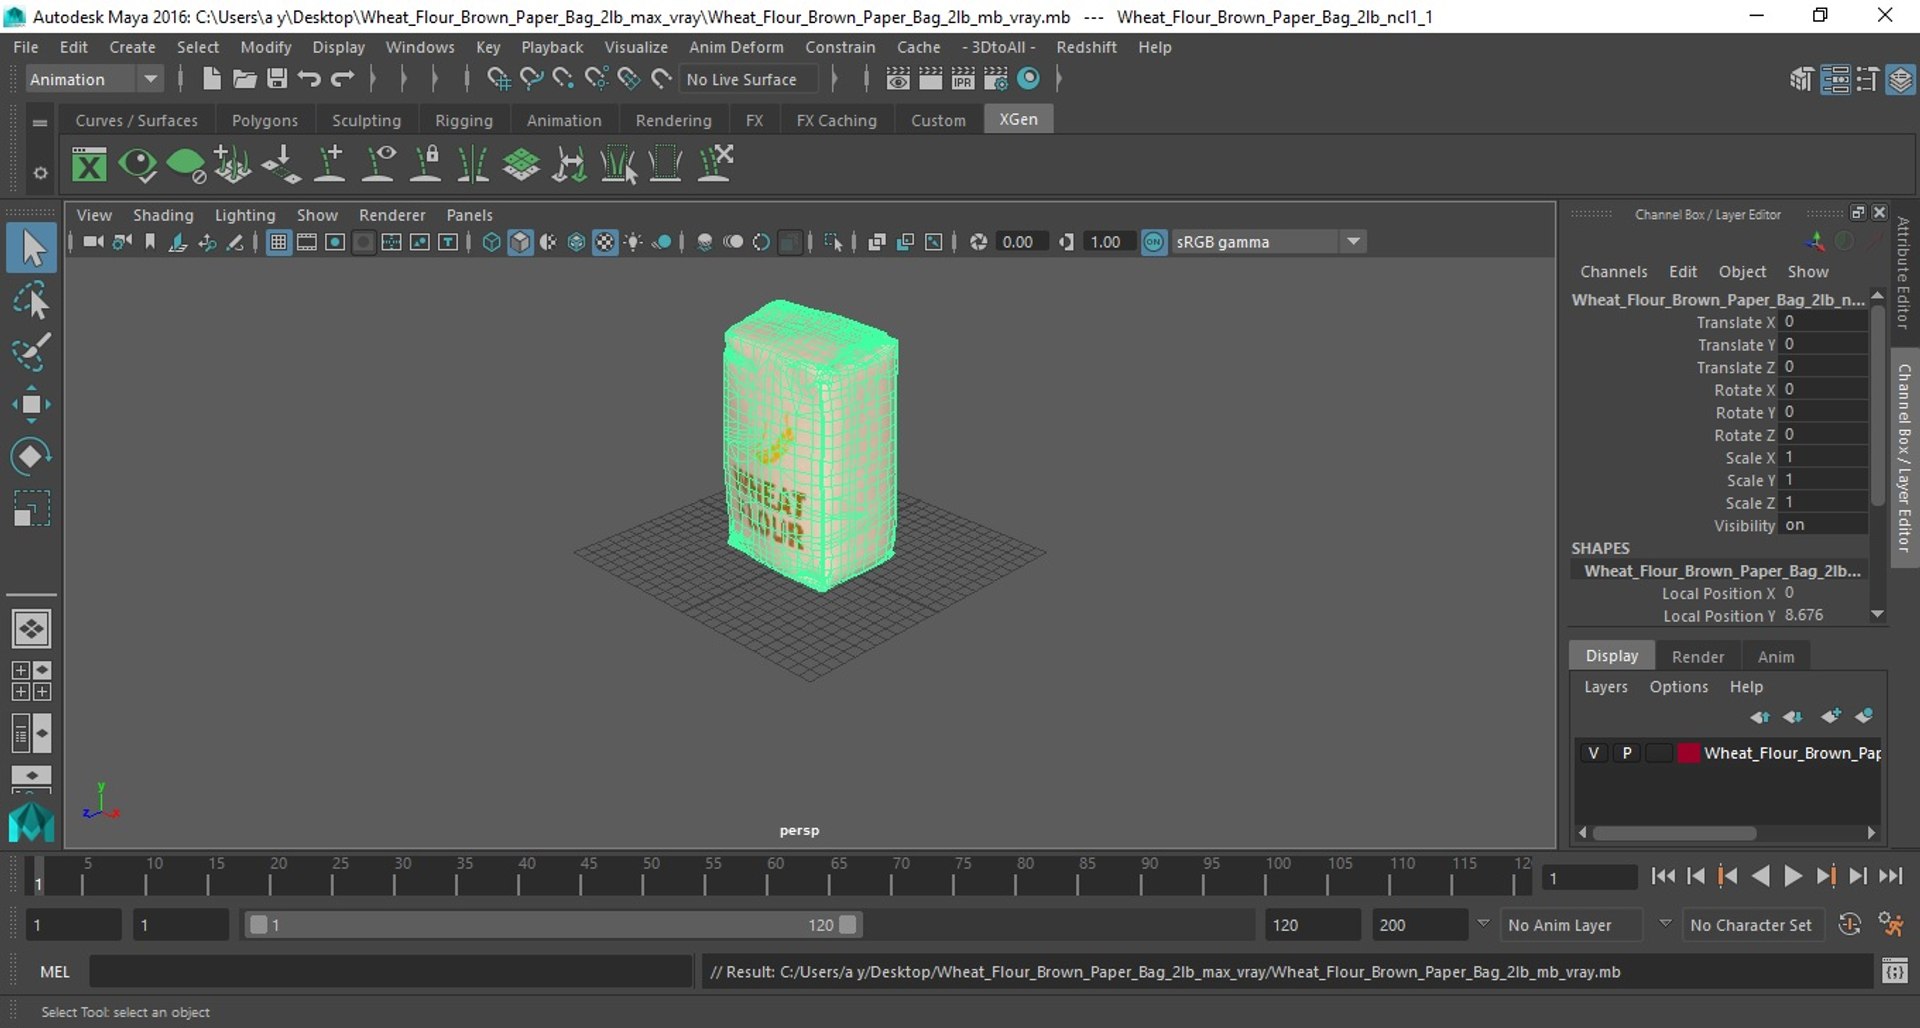Open the shelf options menu button
Screen dimensions: 1920x1028
pyautogui.click(x=40, y=173)
